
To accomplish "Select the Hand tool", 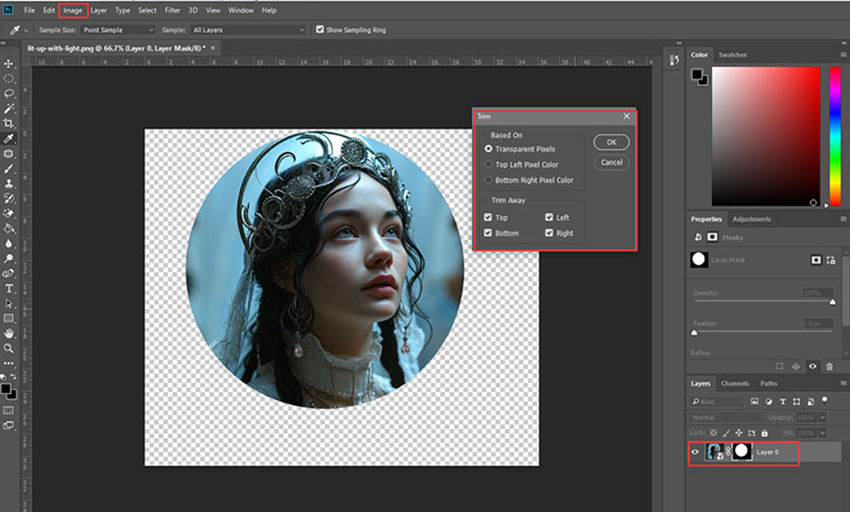I will pyautogui.click(x=9, y=334).
